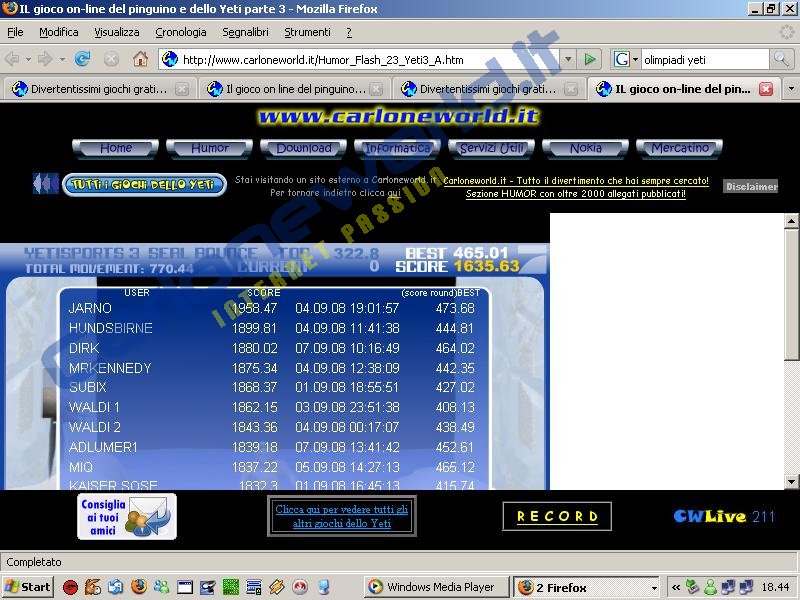Open the Visualizza menu

(x=117, y=32)
